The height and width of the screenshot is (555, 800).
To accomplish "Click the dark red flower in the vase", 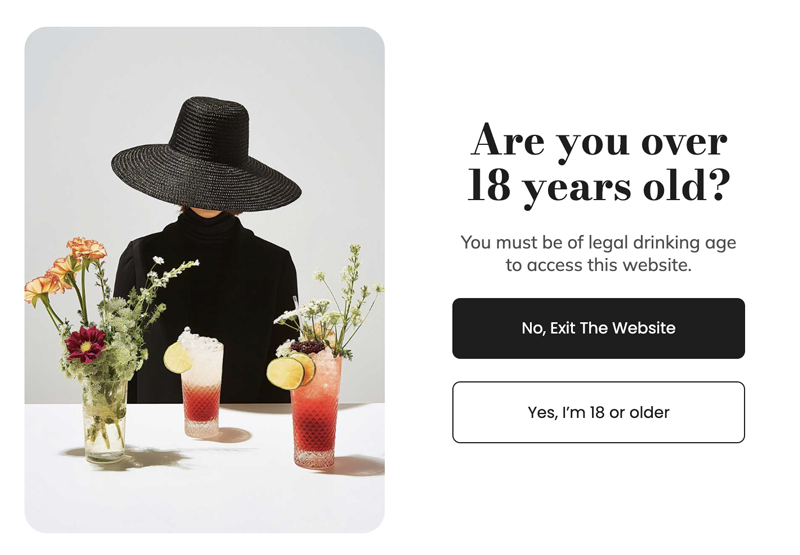I will [85, 344].
